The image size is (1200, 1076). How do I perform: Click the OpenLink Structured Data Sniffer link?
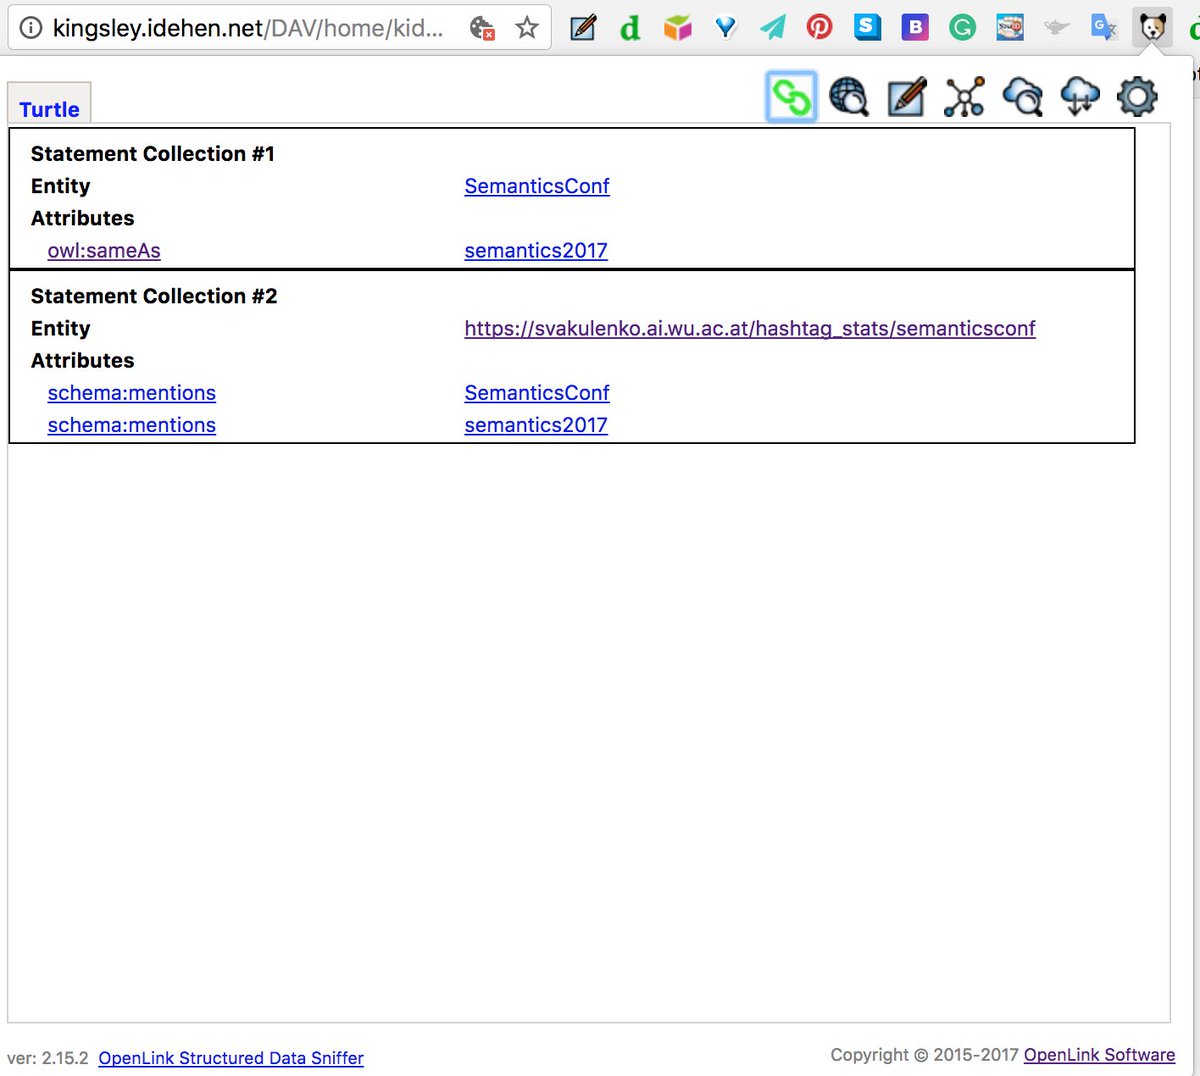click(230, 1058)
